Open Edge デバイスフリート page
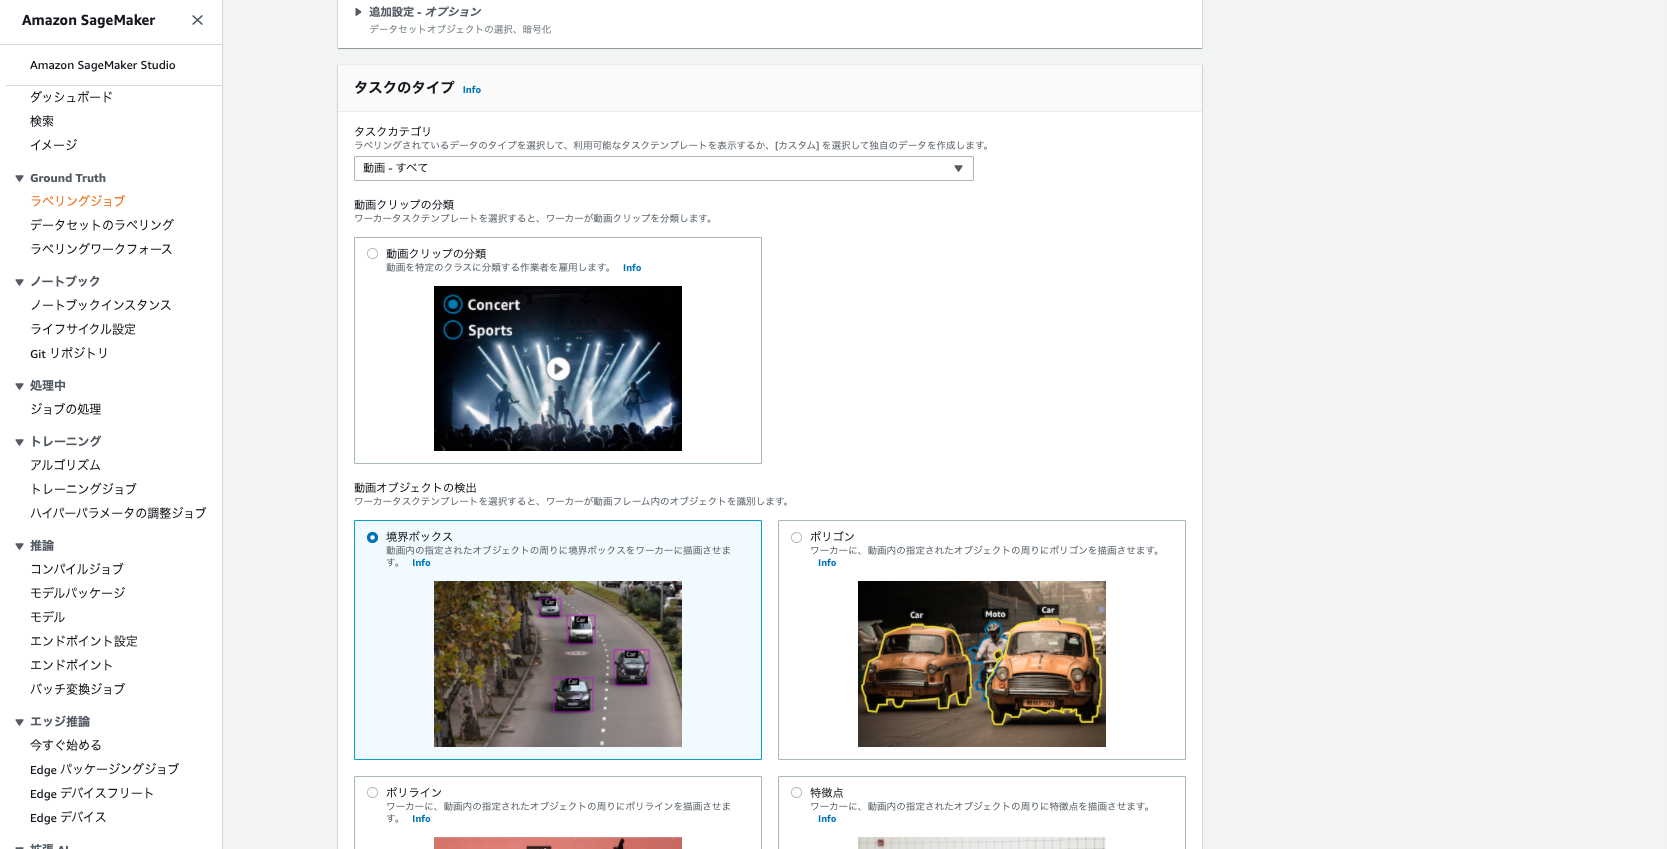 [92, 793]
